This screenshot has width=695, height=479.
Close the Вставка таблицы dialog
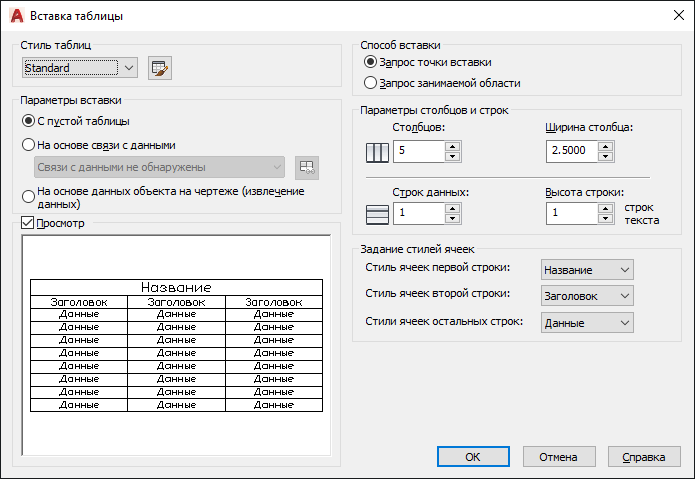click(x=679, y=16)
